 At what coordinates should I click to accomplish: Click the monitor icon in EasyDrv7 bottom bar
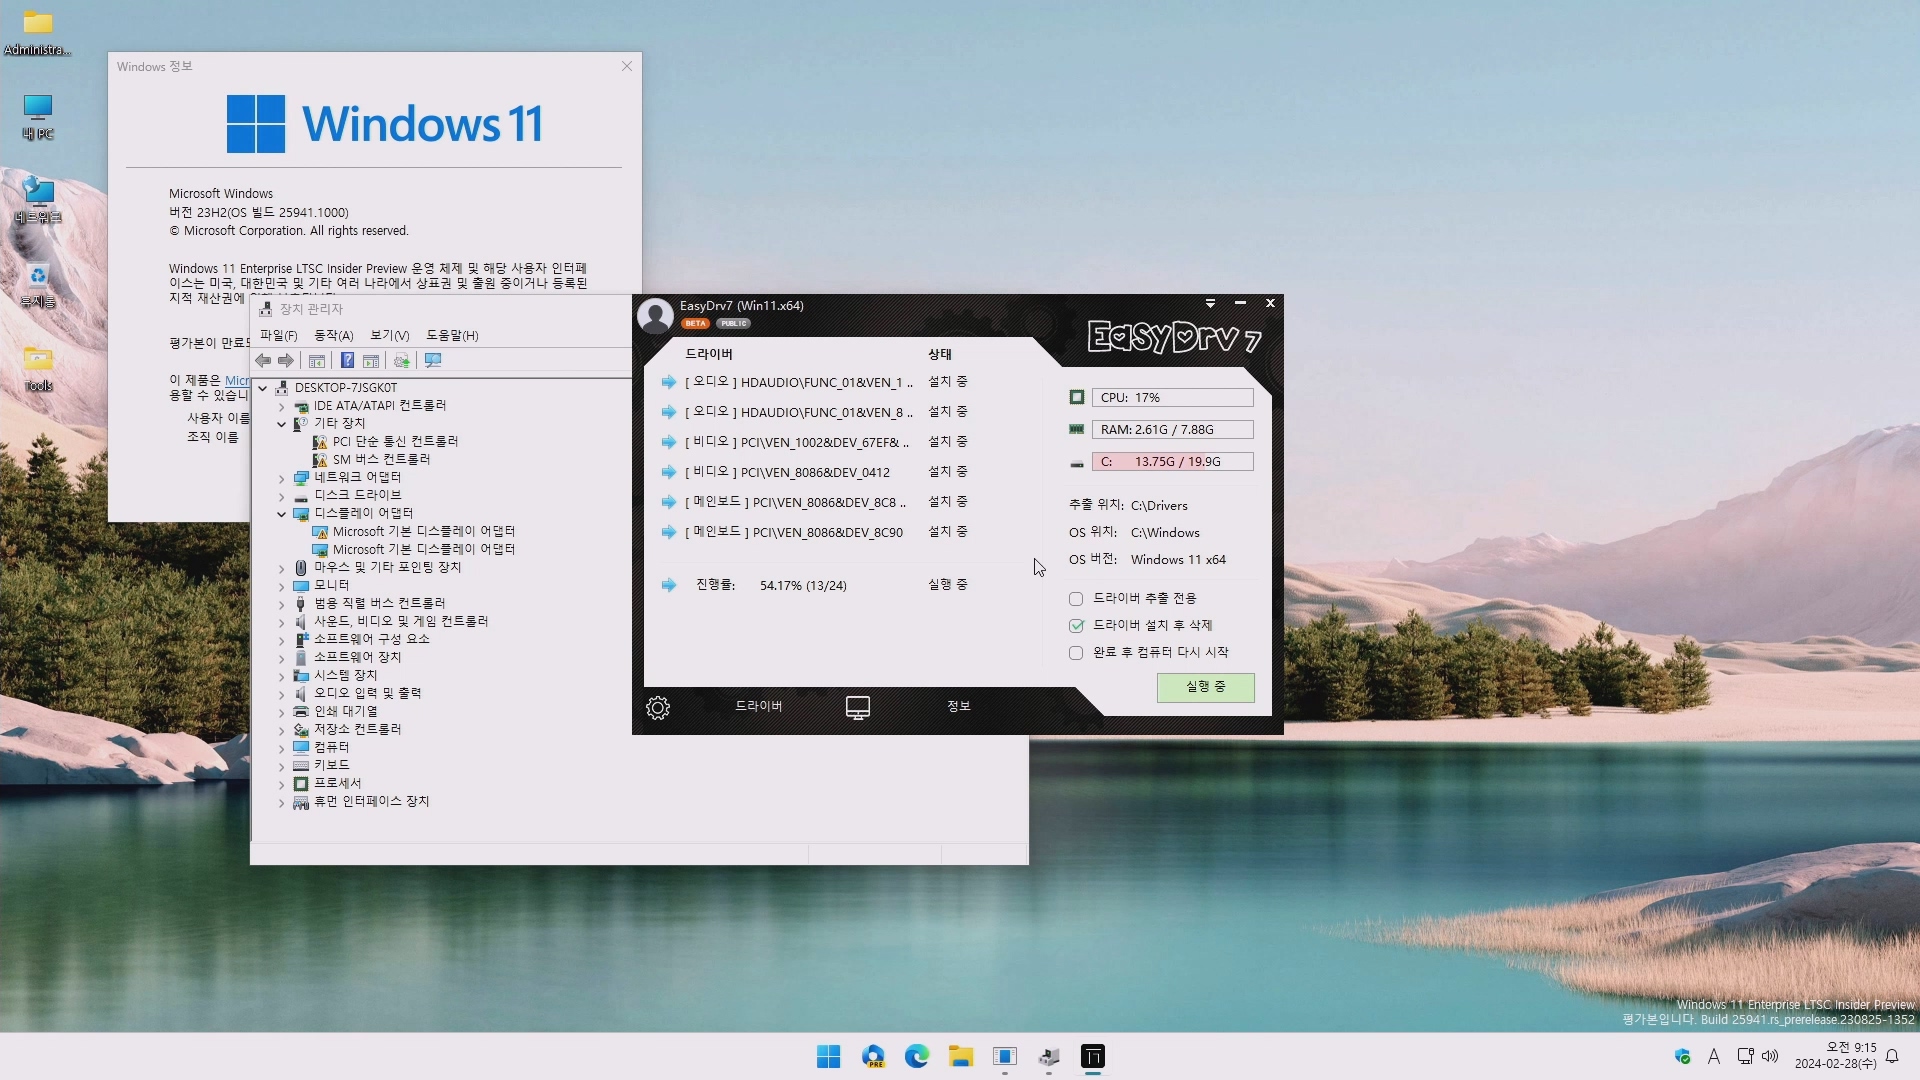(858, 708)
